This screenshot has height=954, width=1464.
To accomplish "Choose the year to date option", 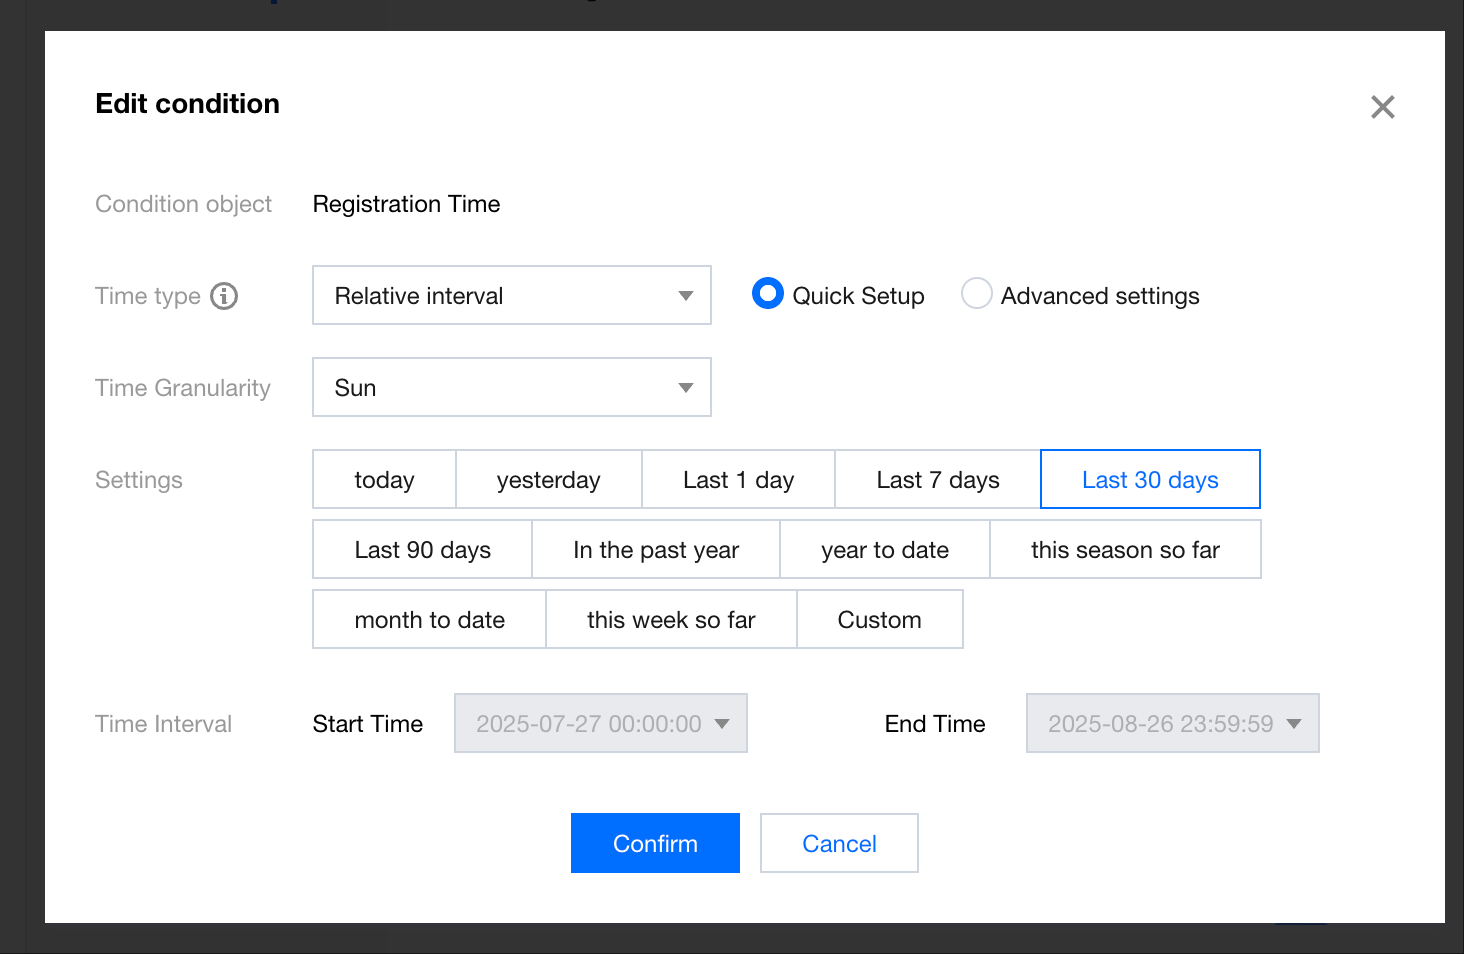I will tap(884, 550).
